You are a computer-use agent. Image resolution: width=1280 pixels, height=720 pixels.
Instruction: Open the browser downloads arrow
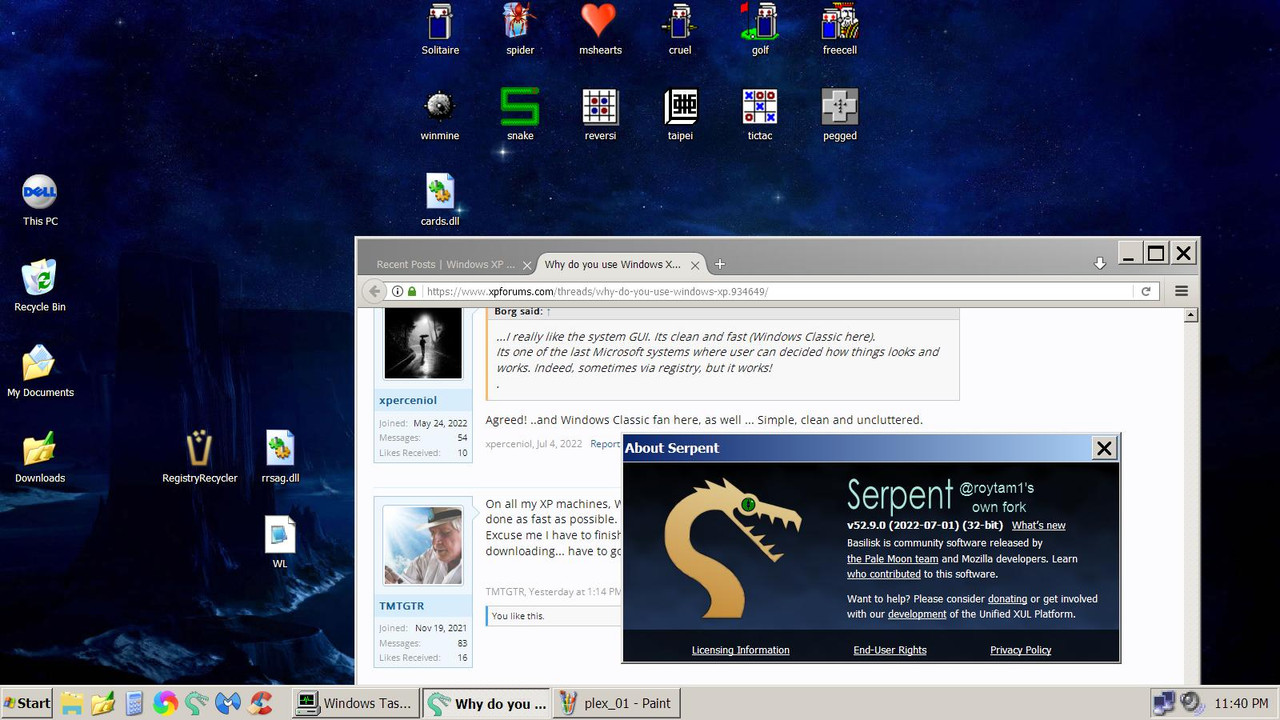coord(1099,263)
